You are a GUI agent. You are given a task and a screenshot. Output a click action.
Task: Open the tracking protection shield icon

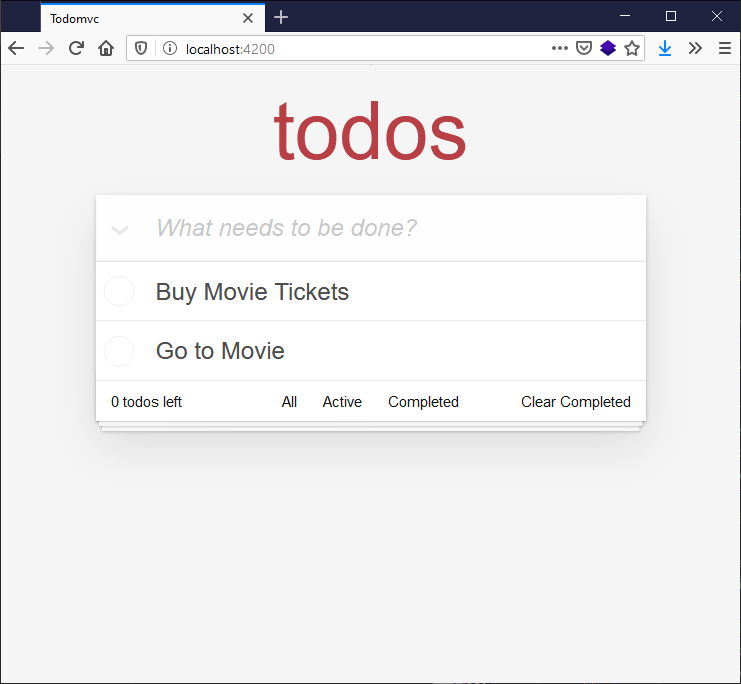141,48
